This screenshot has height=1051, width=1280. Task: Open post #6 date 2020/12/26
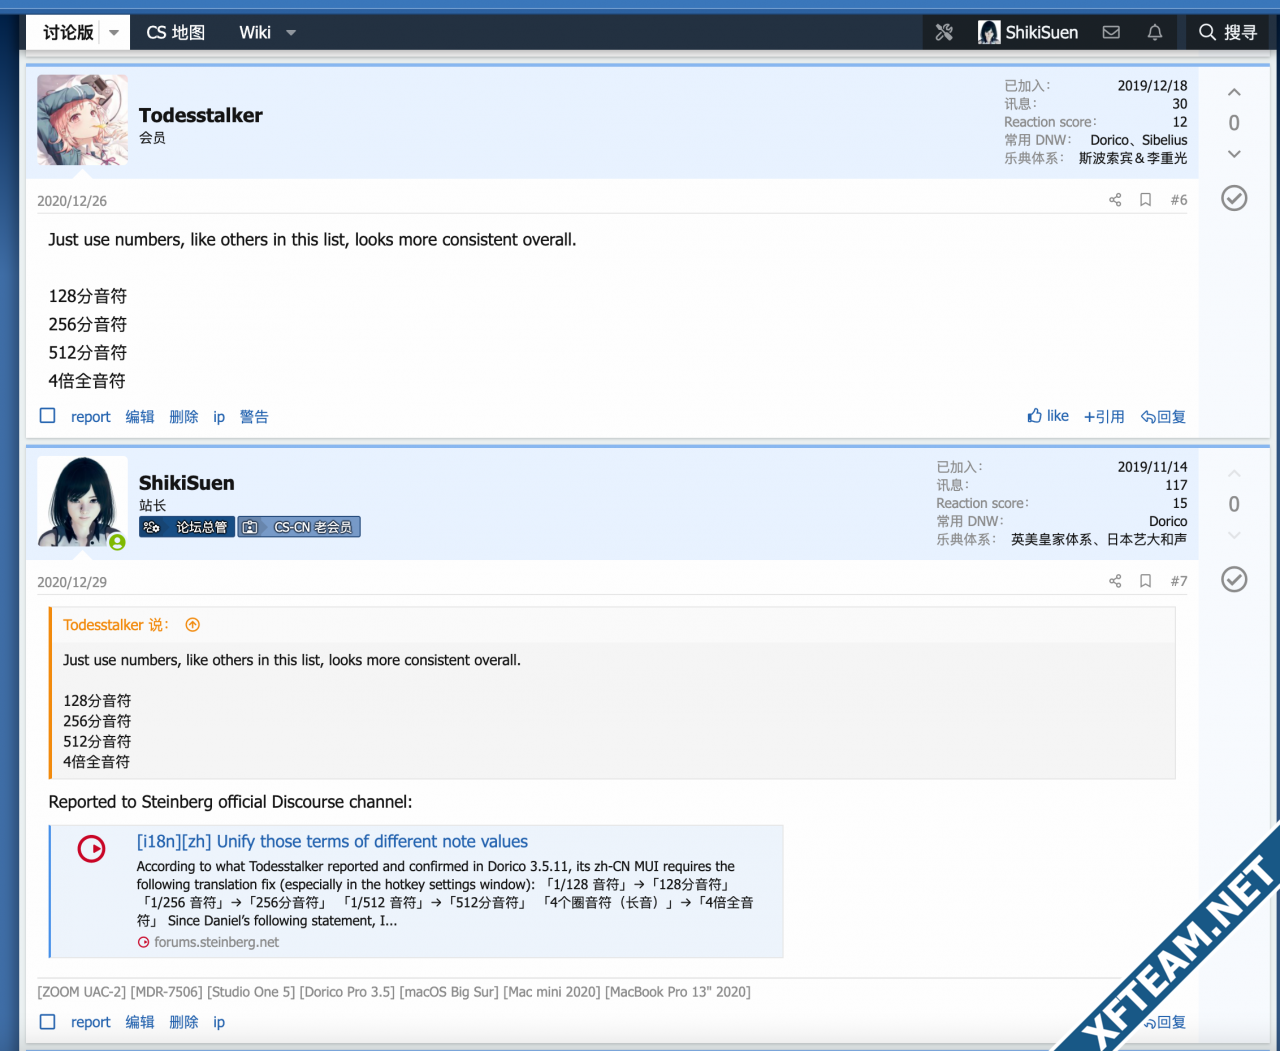pyautogui.click(x=72, y=201)
